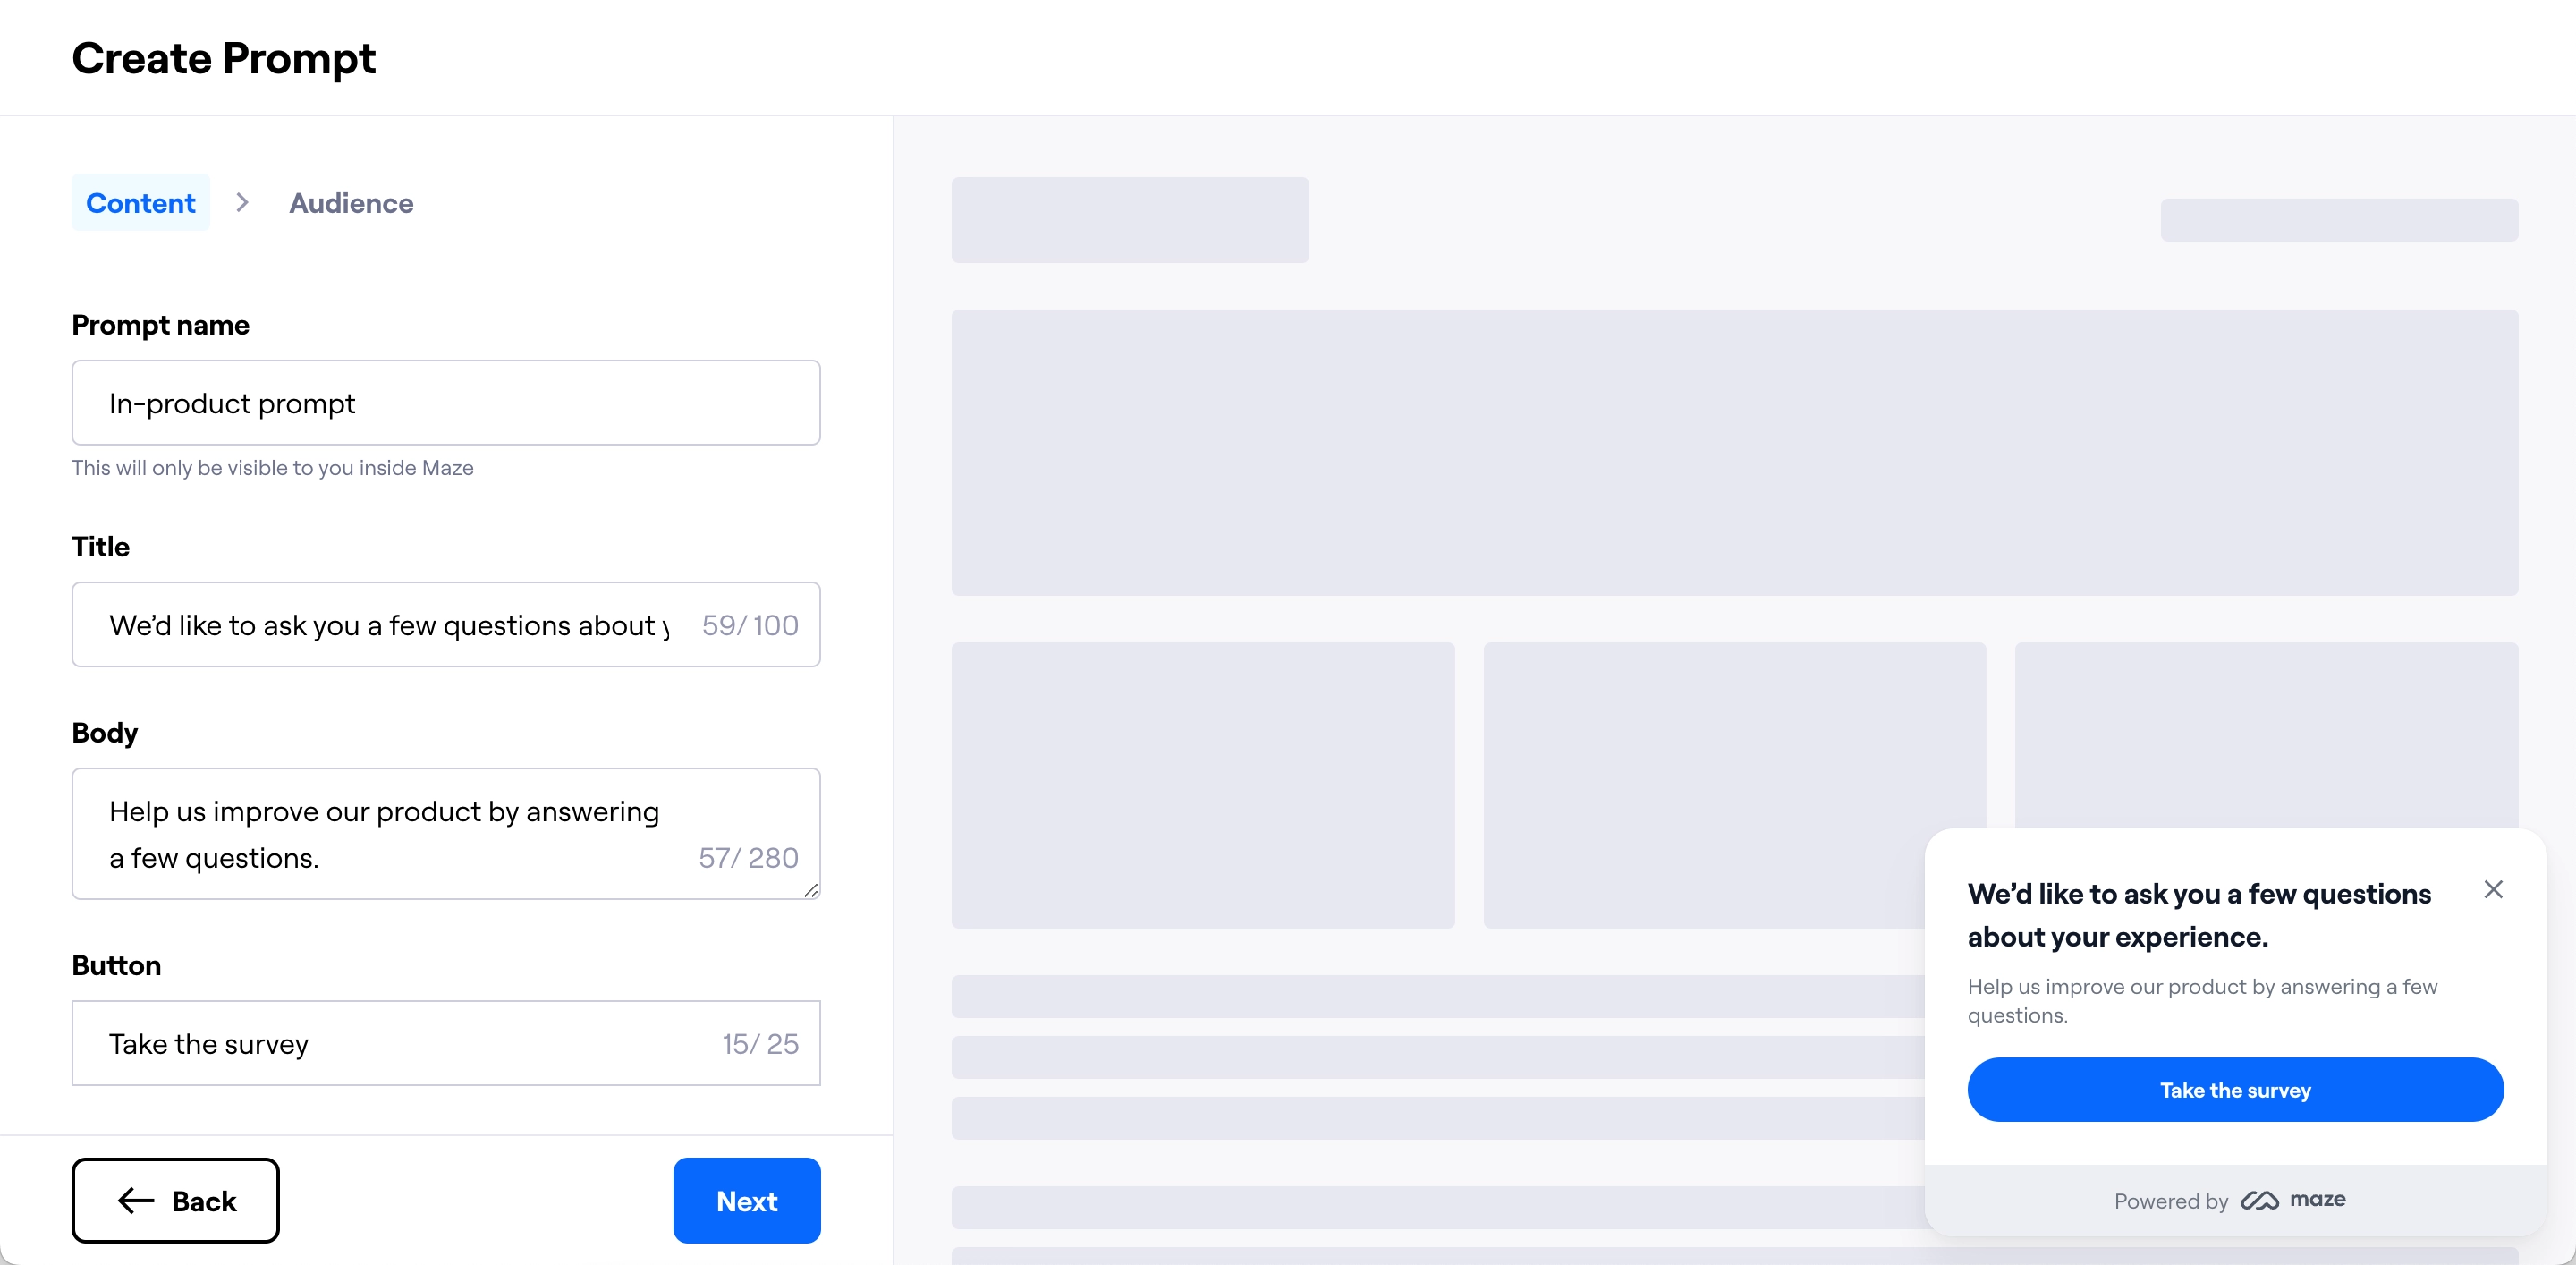Focus the Prompt name input field

coord(446,403)
